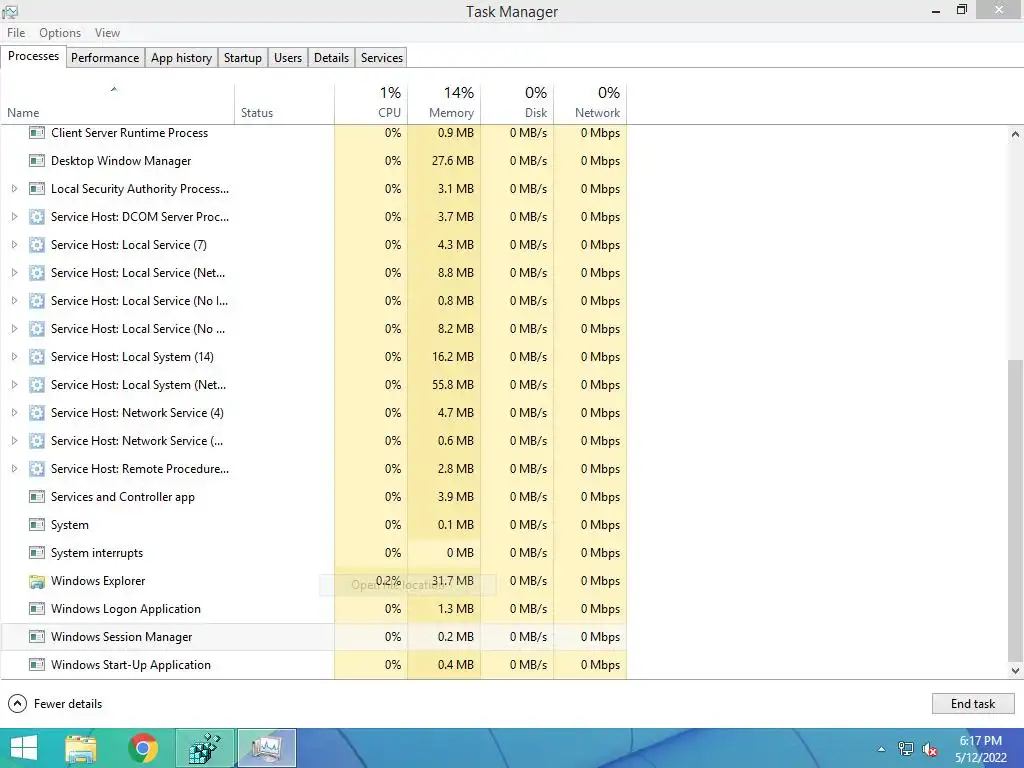The height and width of the screenshot is (768, 1024).
Task: Click the 55.8 MB memory value
Action: coord(453,385)
